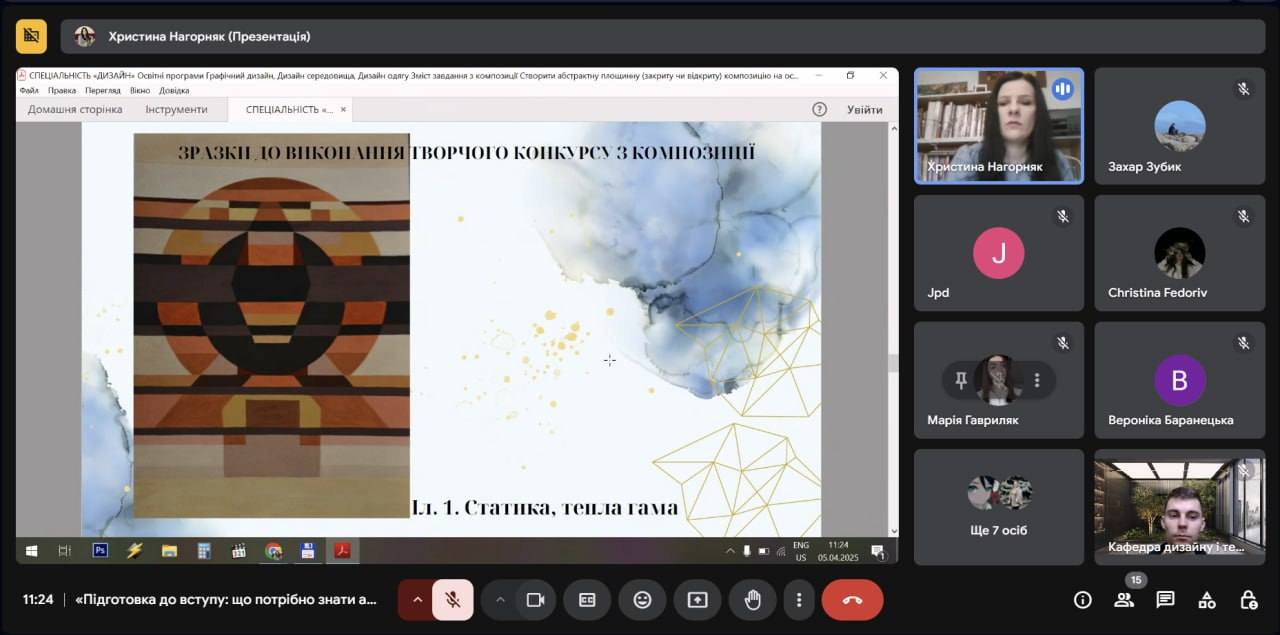Screen dimensions: 1280x635
Task: Turn on closed captions
Action: [587, 600]
